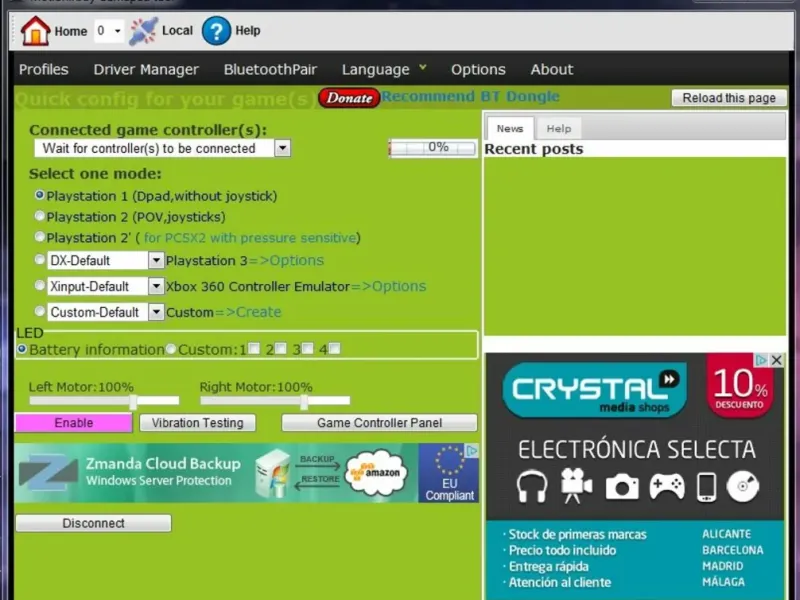Select the Custom mode radio button
This screenshot has height=600, width=800.
click(39, 311)
